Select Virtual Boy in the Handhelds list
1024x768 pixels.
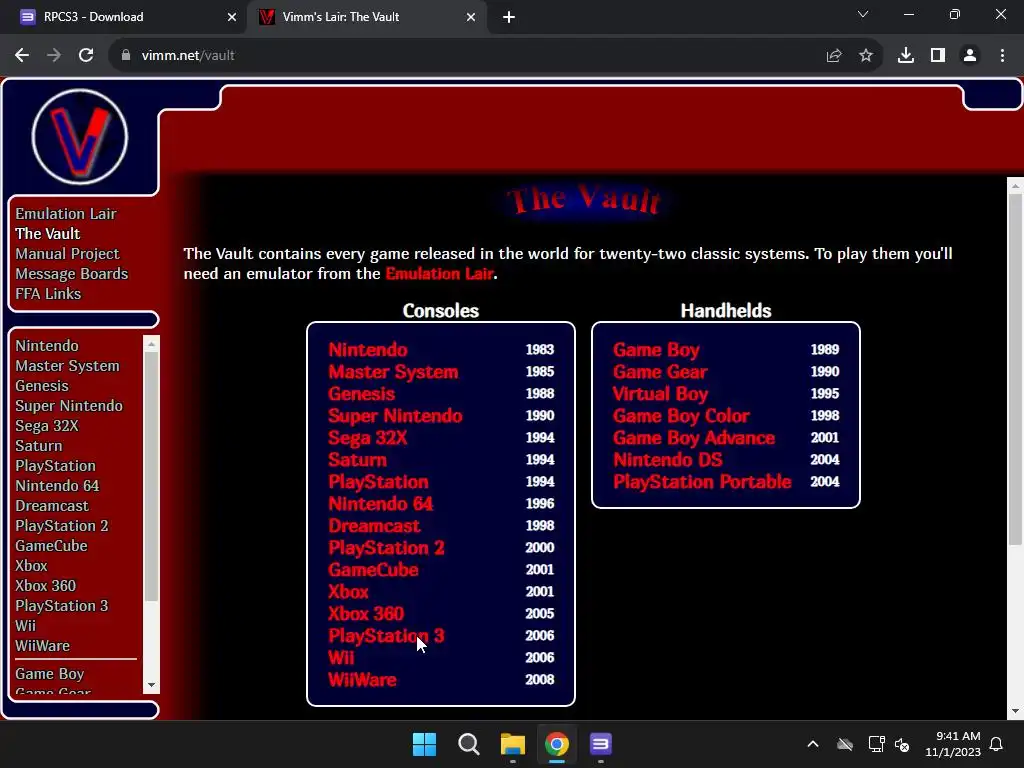point(660,394)
